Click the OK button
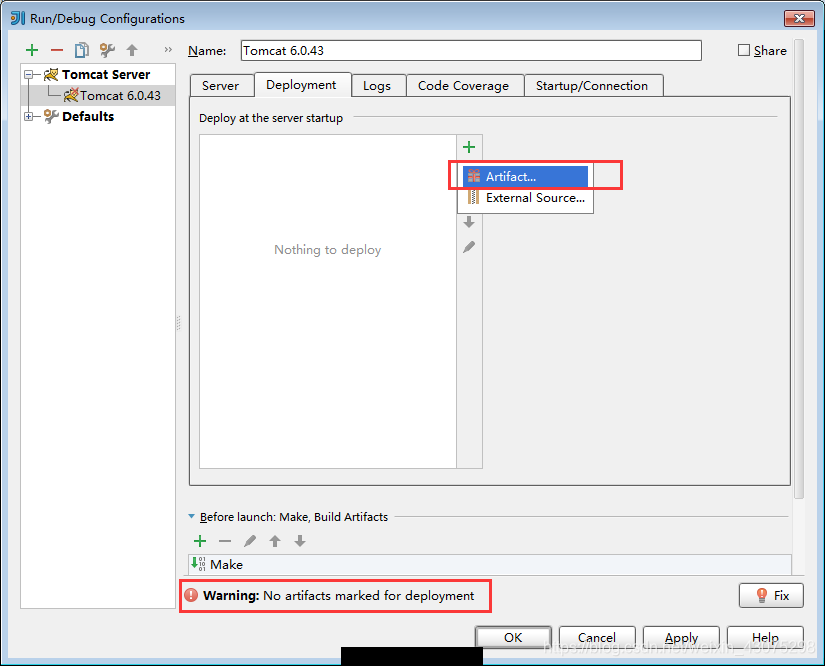 click(x=513, y=638)
